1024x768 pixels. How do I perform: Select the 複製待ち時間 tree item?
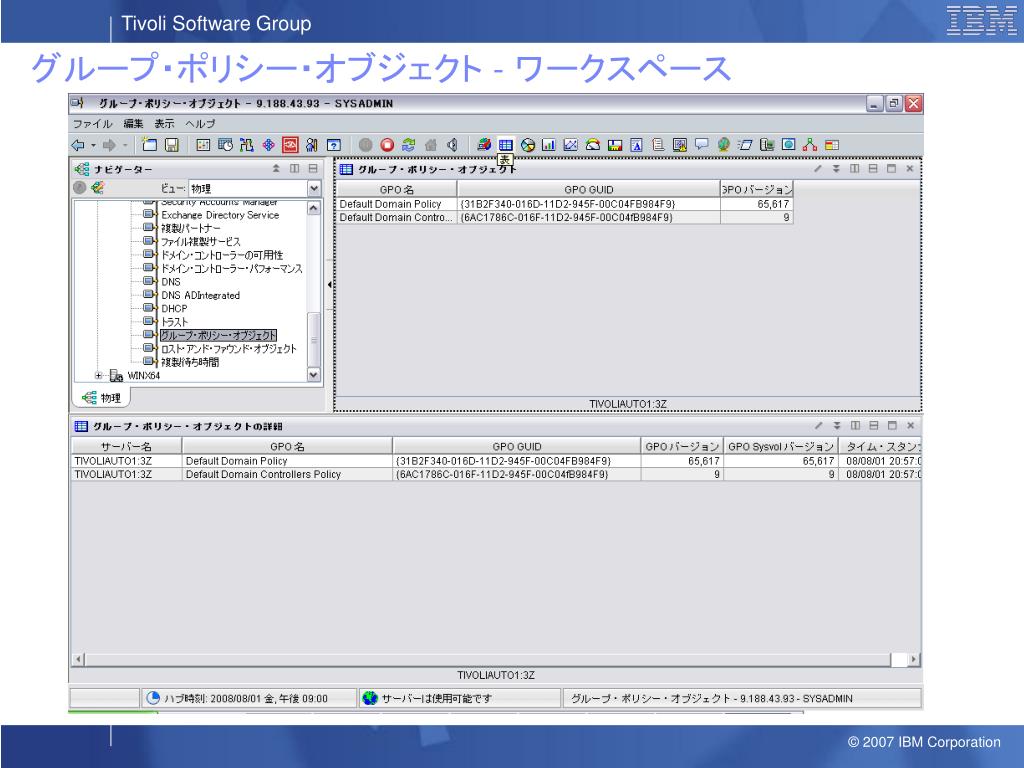tap(190, 362)
